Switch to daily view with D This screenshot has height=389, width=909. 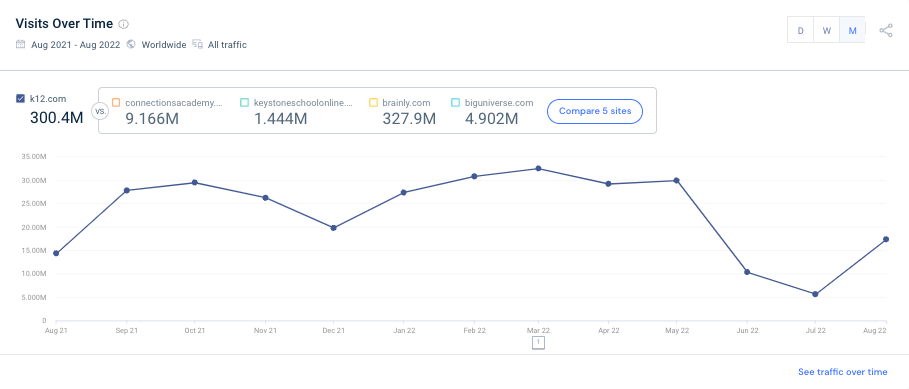click(x=801, y=31)
